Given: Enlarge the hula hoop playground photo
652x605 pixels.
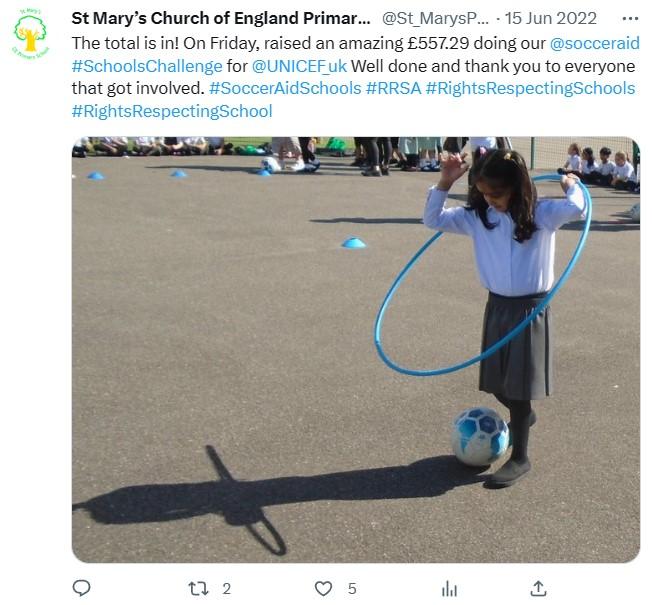Looking at the screenshot, I should pos(355,349).
